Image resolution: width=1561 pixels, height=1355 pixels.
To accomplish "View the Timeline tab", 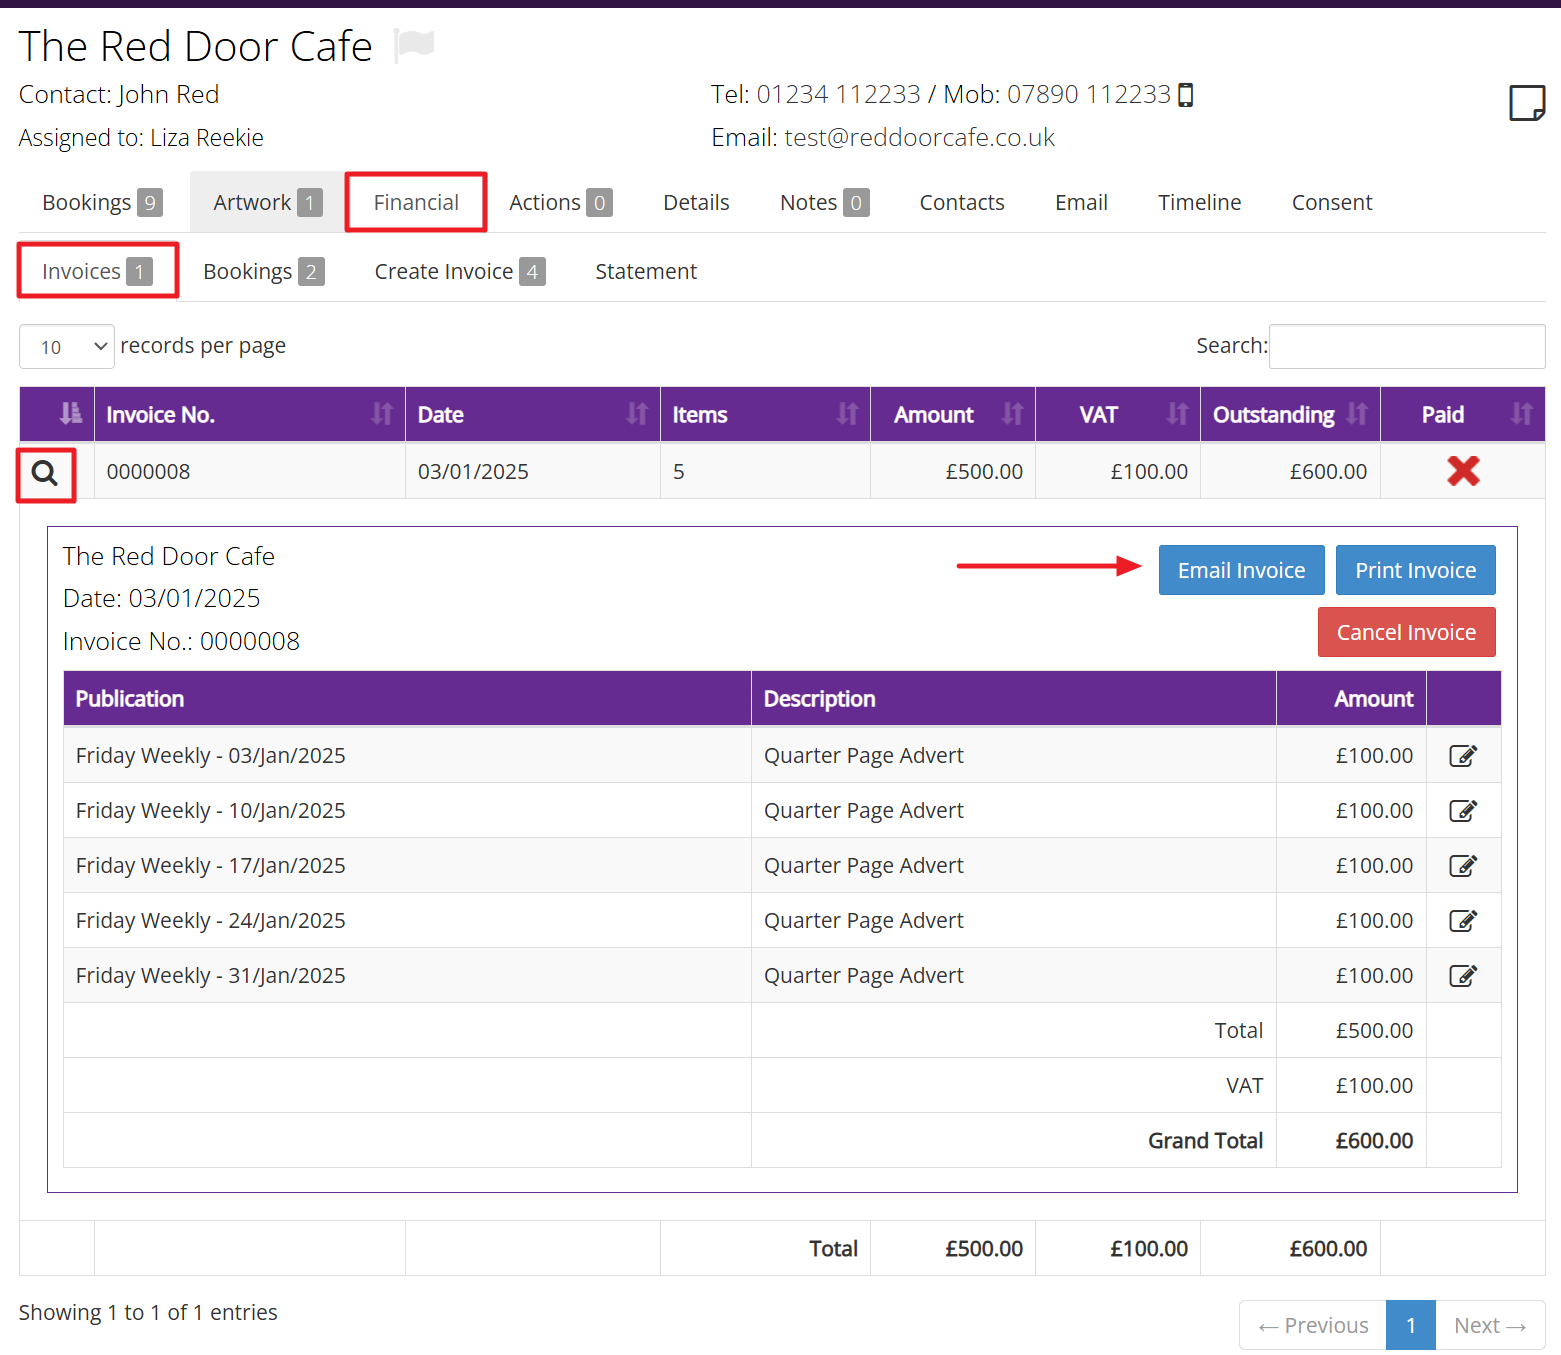I will (x=1199, y=203).
